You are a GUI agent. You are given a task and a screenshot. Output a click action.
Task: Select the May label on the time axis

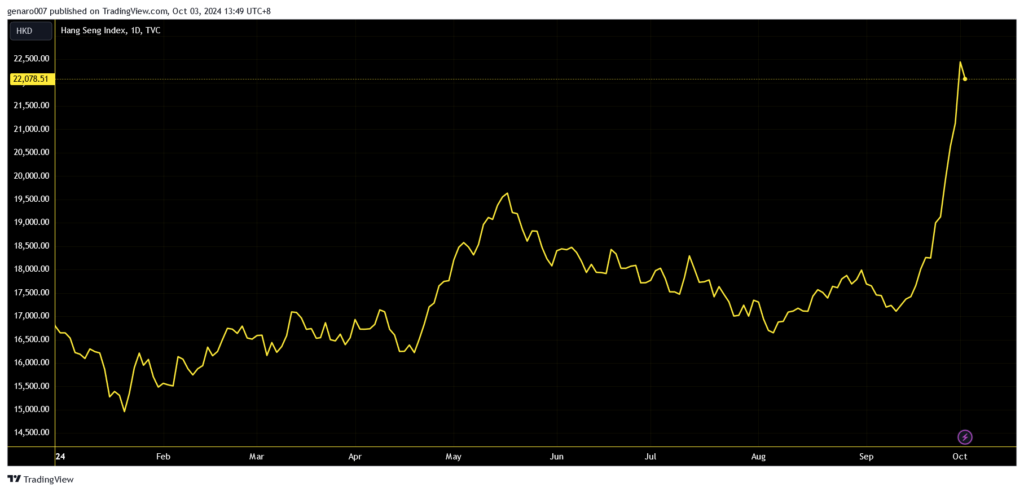453,456
